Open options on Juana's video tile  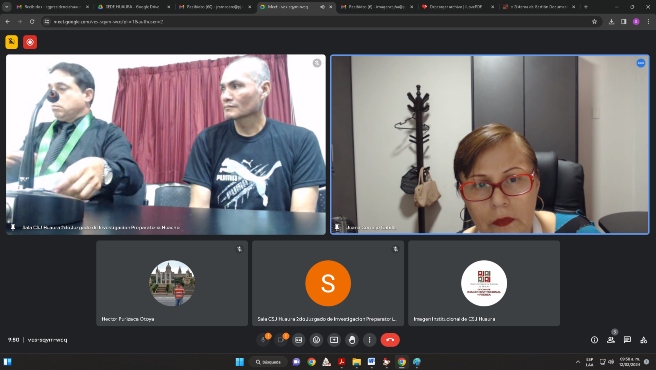click(x=641, y=63)
